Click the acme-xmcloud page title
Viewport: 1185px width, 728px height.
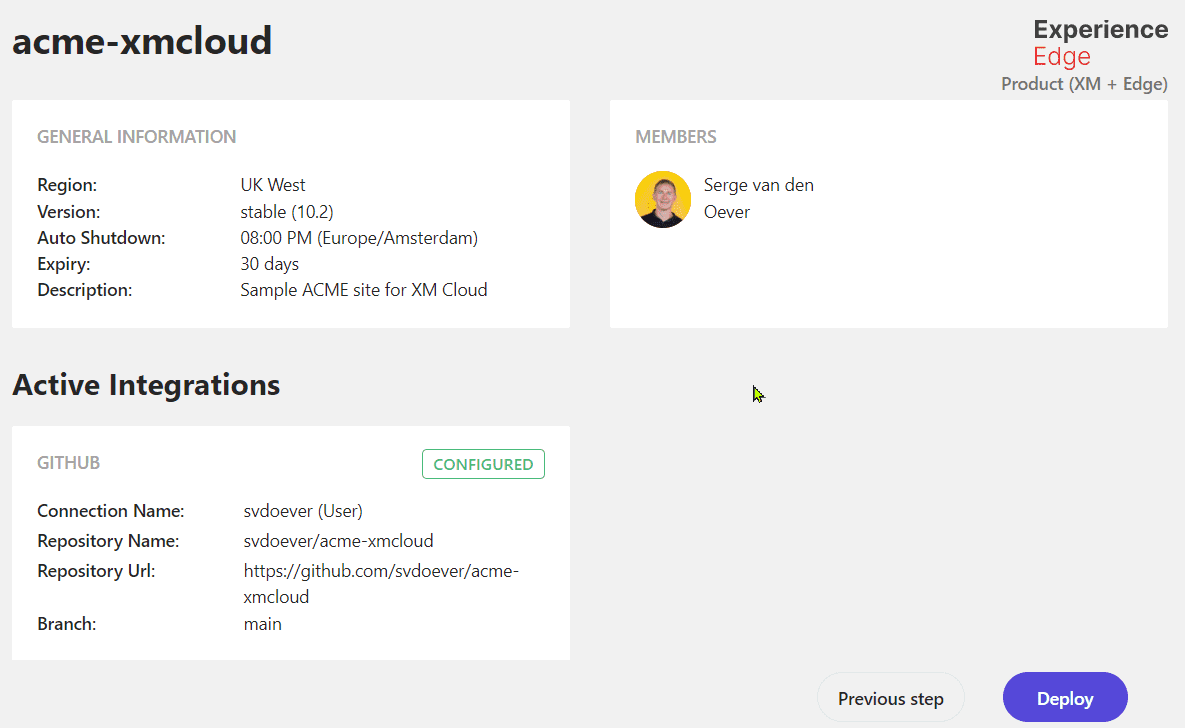pyautogui.click(x=142, y=41)
